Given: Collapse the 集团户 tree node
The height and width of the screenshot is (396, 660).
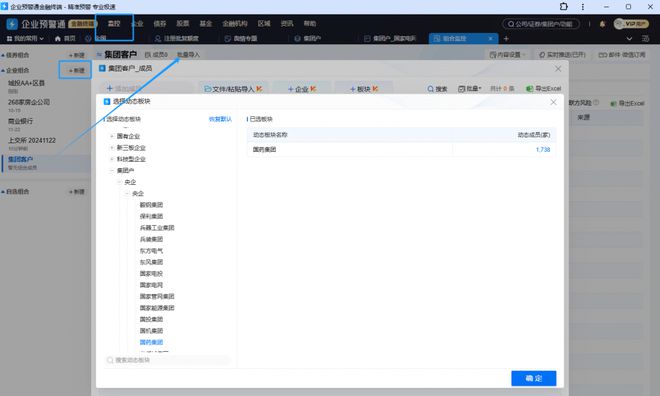Looking at the screenshot, I should tap(112, 170).
